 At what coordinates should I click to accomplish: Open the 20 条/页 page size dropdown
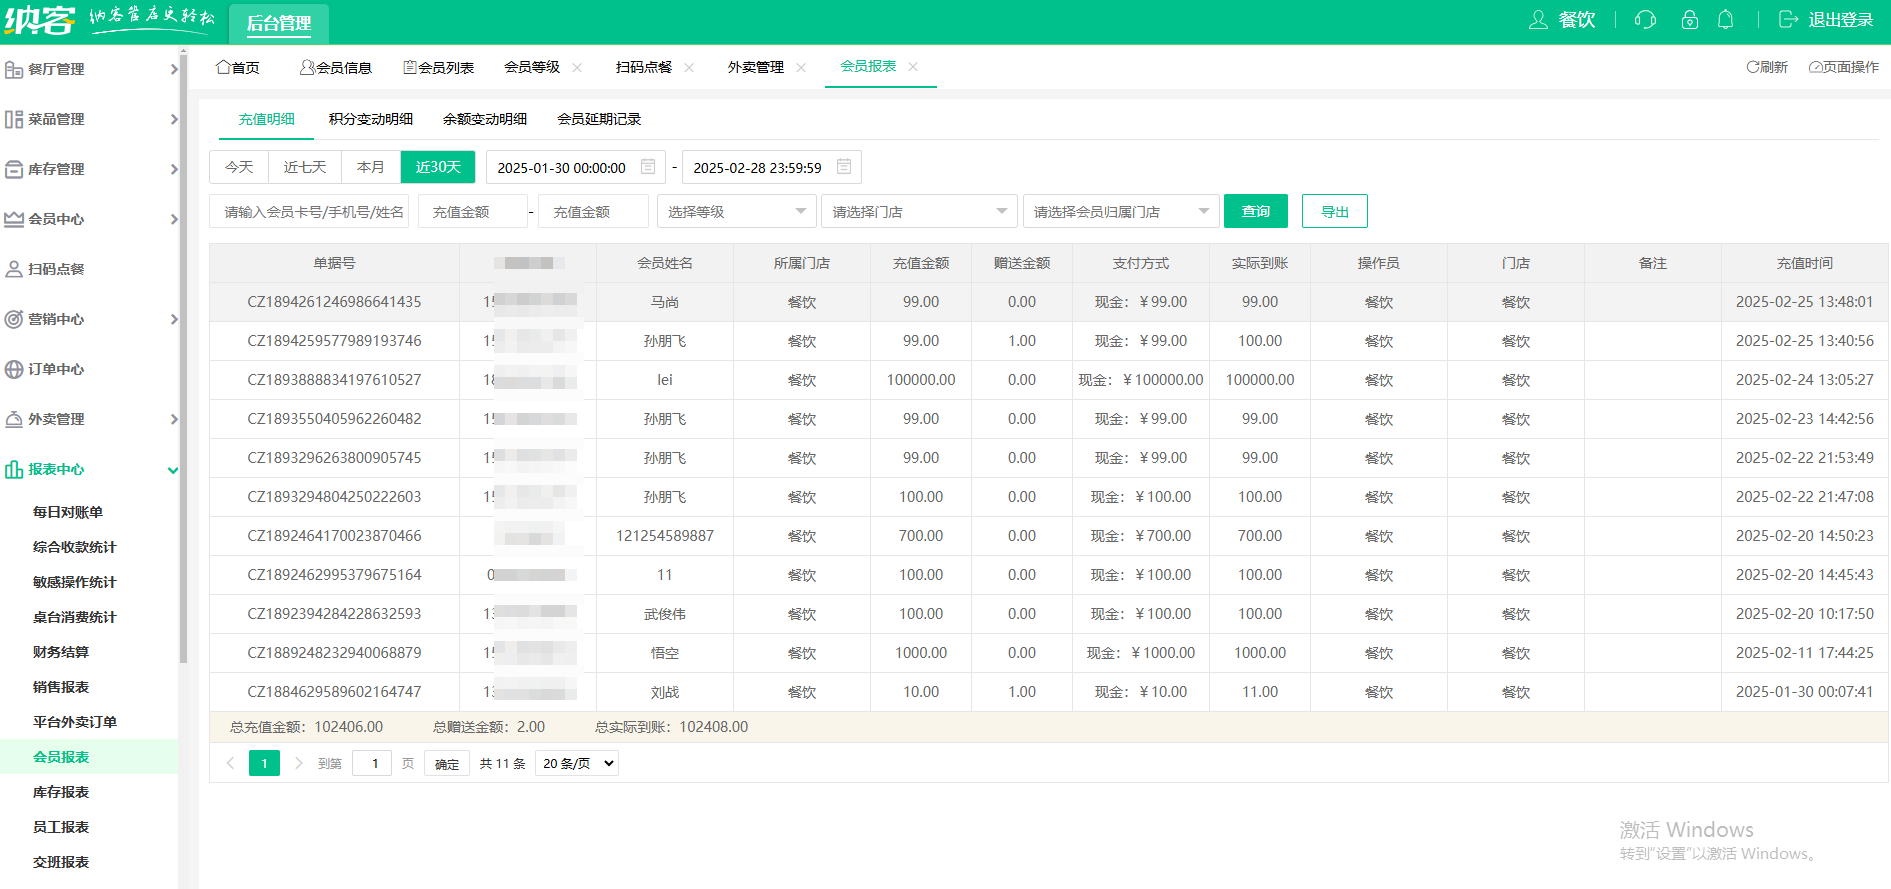(x=577, y=764)
